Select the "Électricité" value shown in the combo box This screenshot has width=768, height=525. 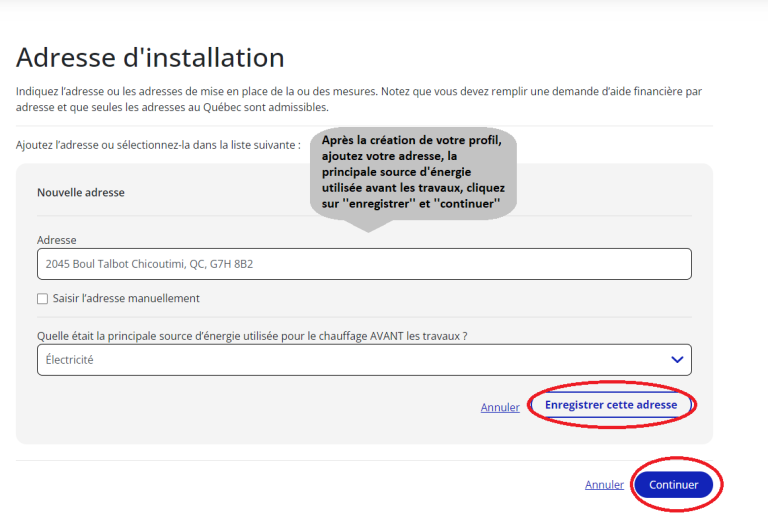(x=70, y=360)
